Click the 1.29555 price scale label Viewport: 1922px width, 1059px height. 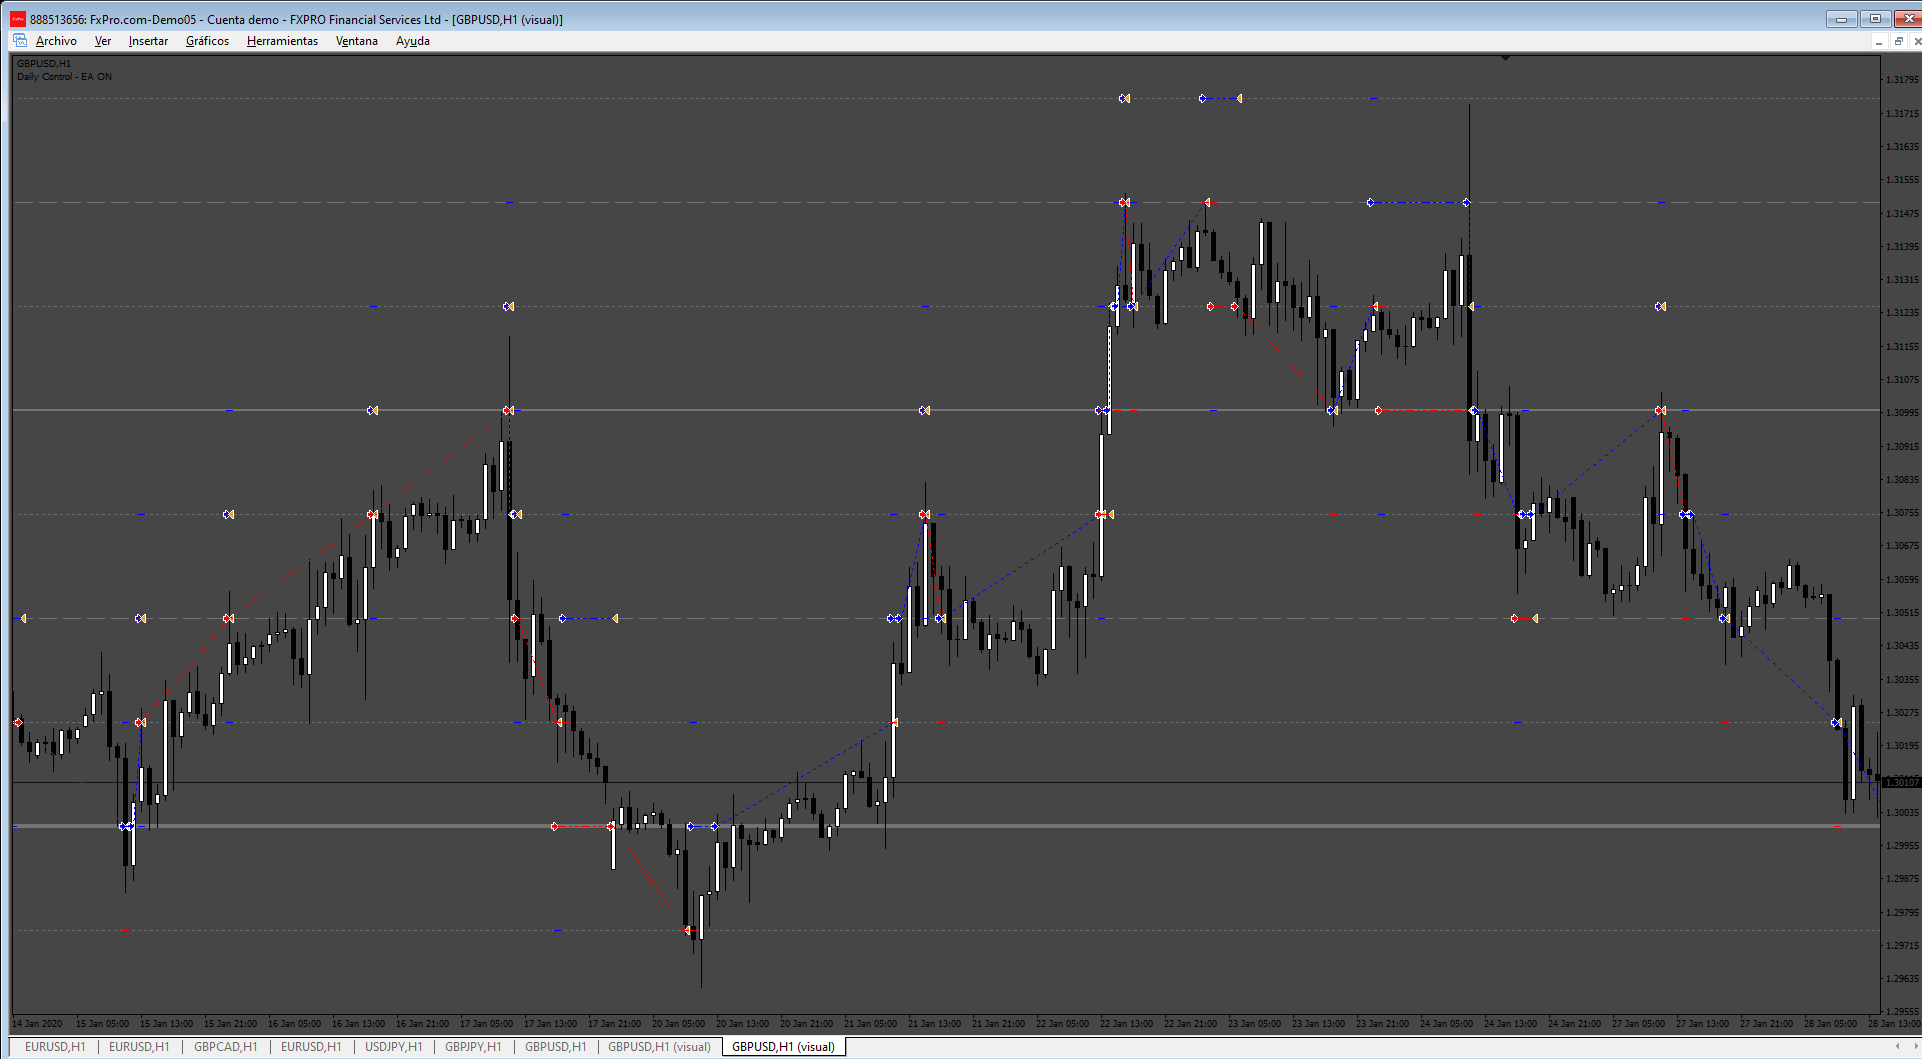1902,1011
